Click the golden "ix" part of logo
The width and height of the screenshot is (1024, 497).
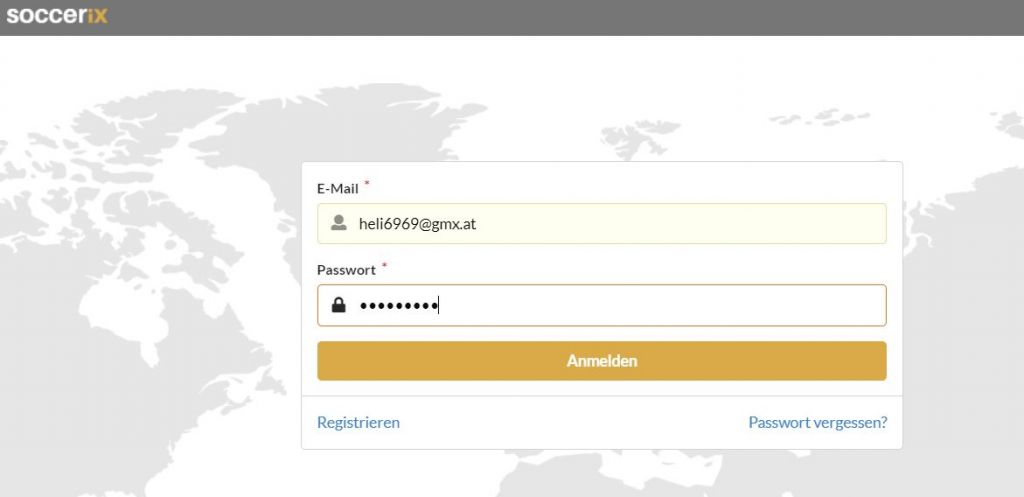tap(97, 15)
